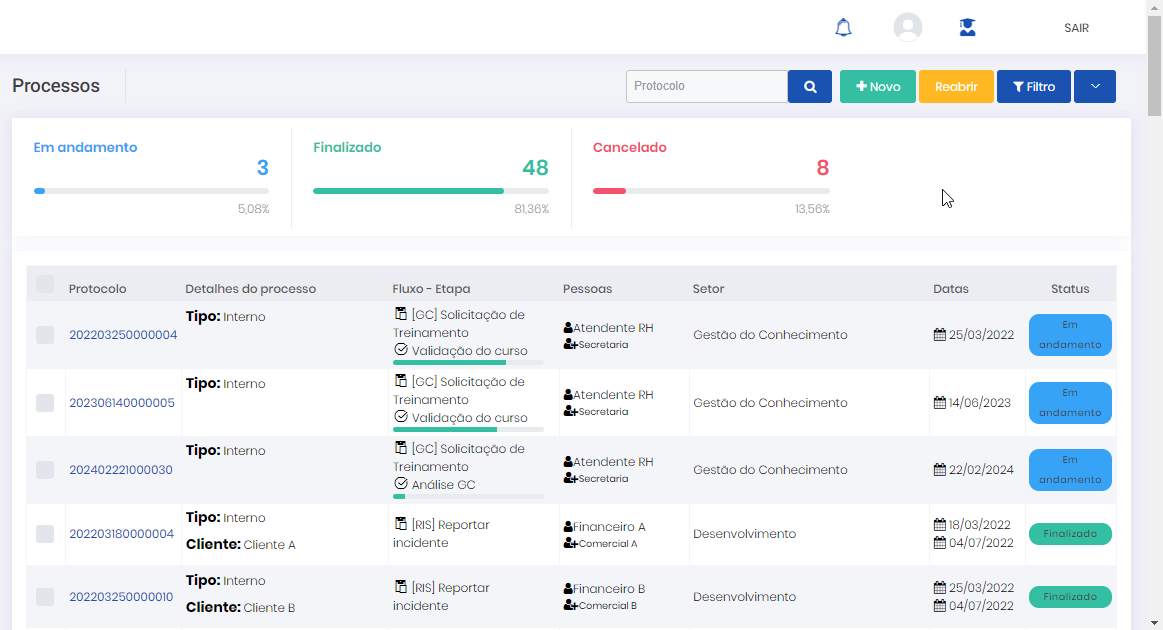Viewport: 1163px width, 630px height.
Task: Click the user profile avatar
Action: [x=907, y=28]
